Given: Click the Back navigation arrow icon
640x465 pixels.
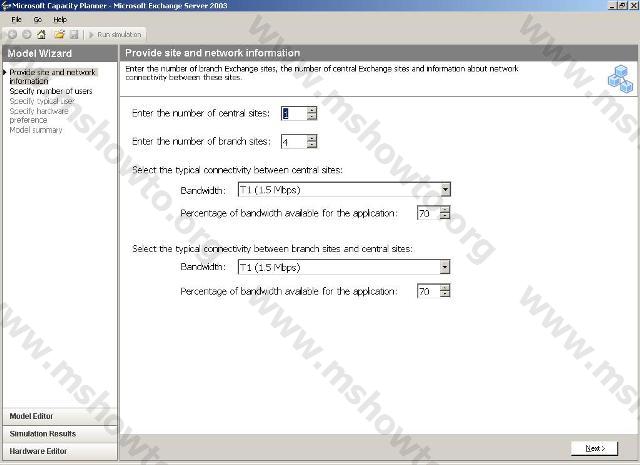Looking at the screenshot, I should (x=12, y=35).
